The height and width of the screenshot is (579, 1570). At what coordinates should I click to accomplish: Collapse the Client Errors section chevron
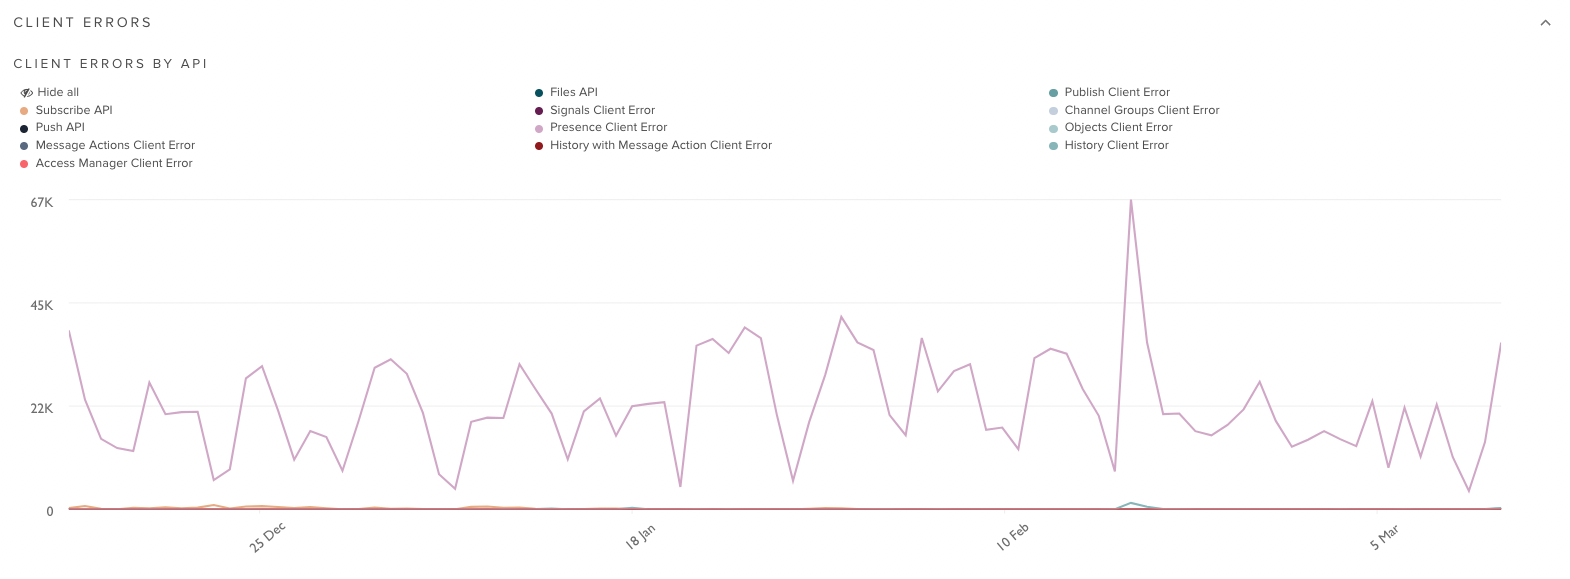pos(1545,23)
